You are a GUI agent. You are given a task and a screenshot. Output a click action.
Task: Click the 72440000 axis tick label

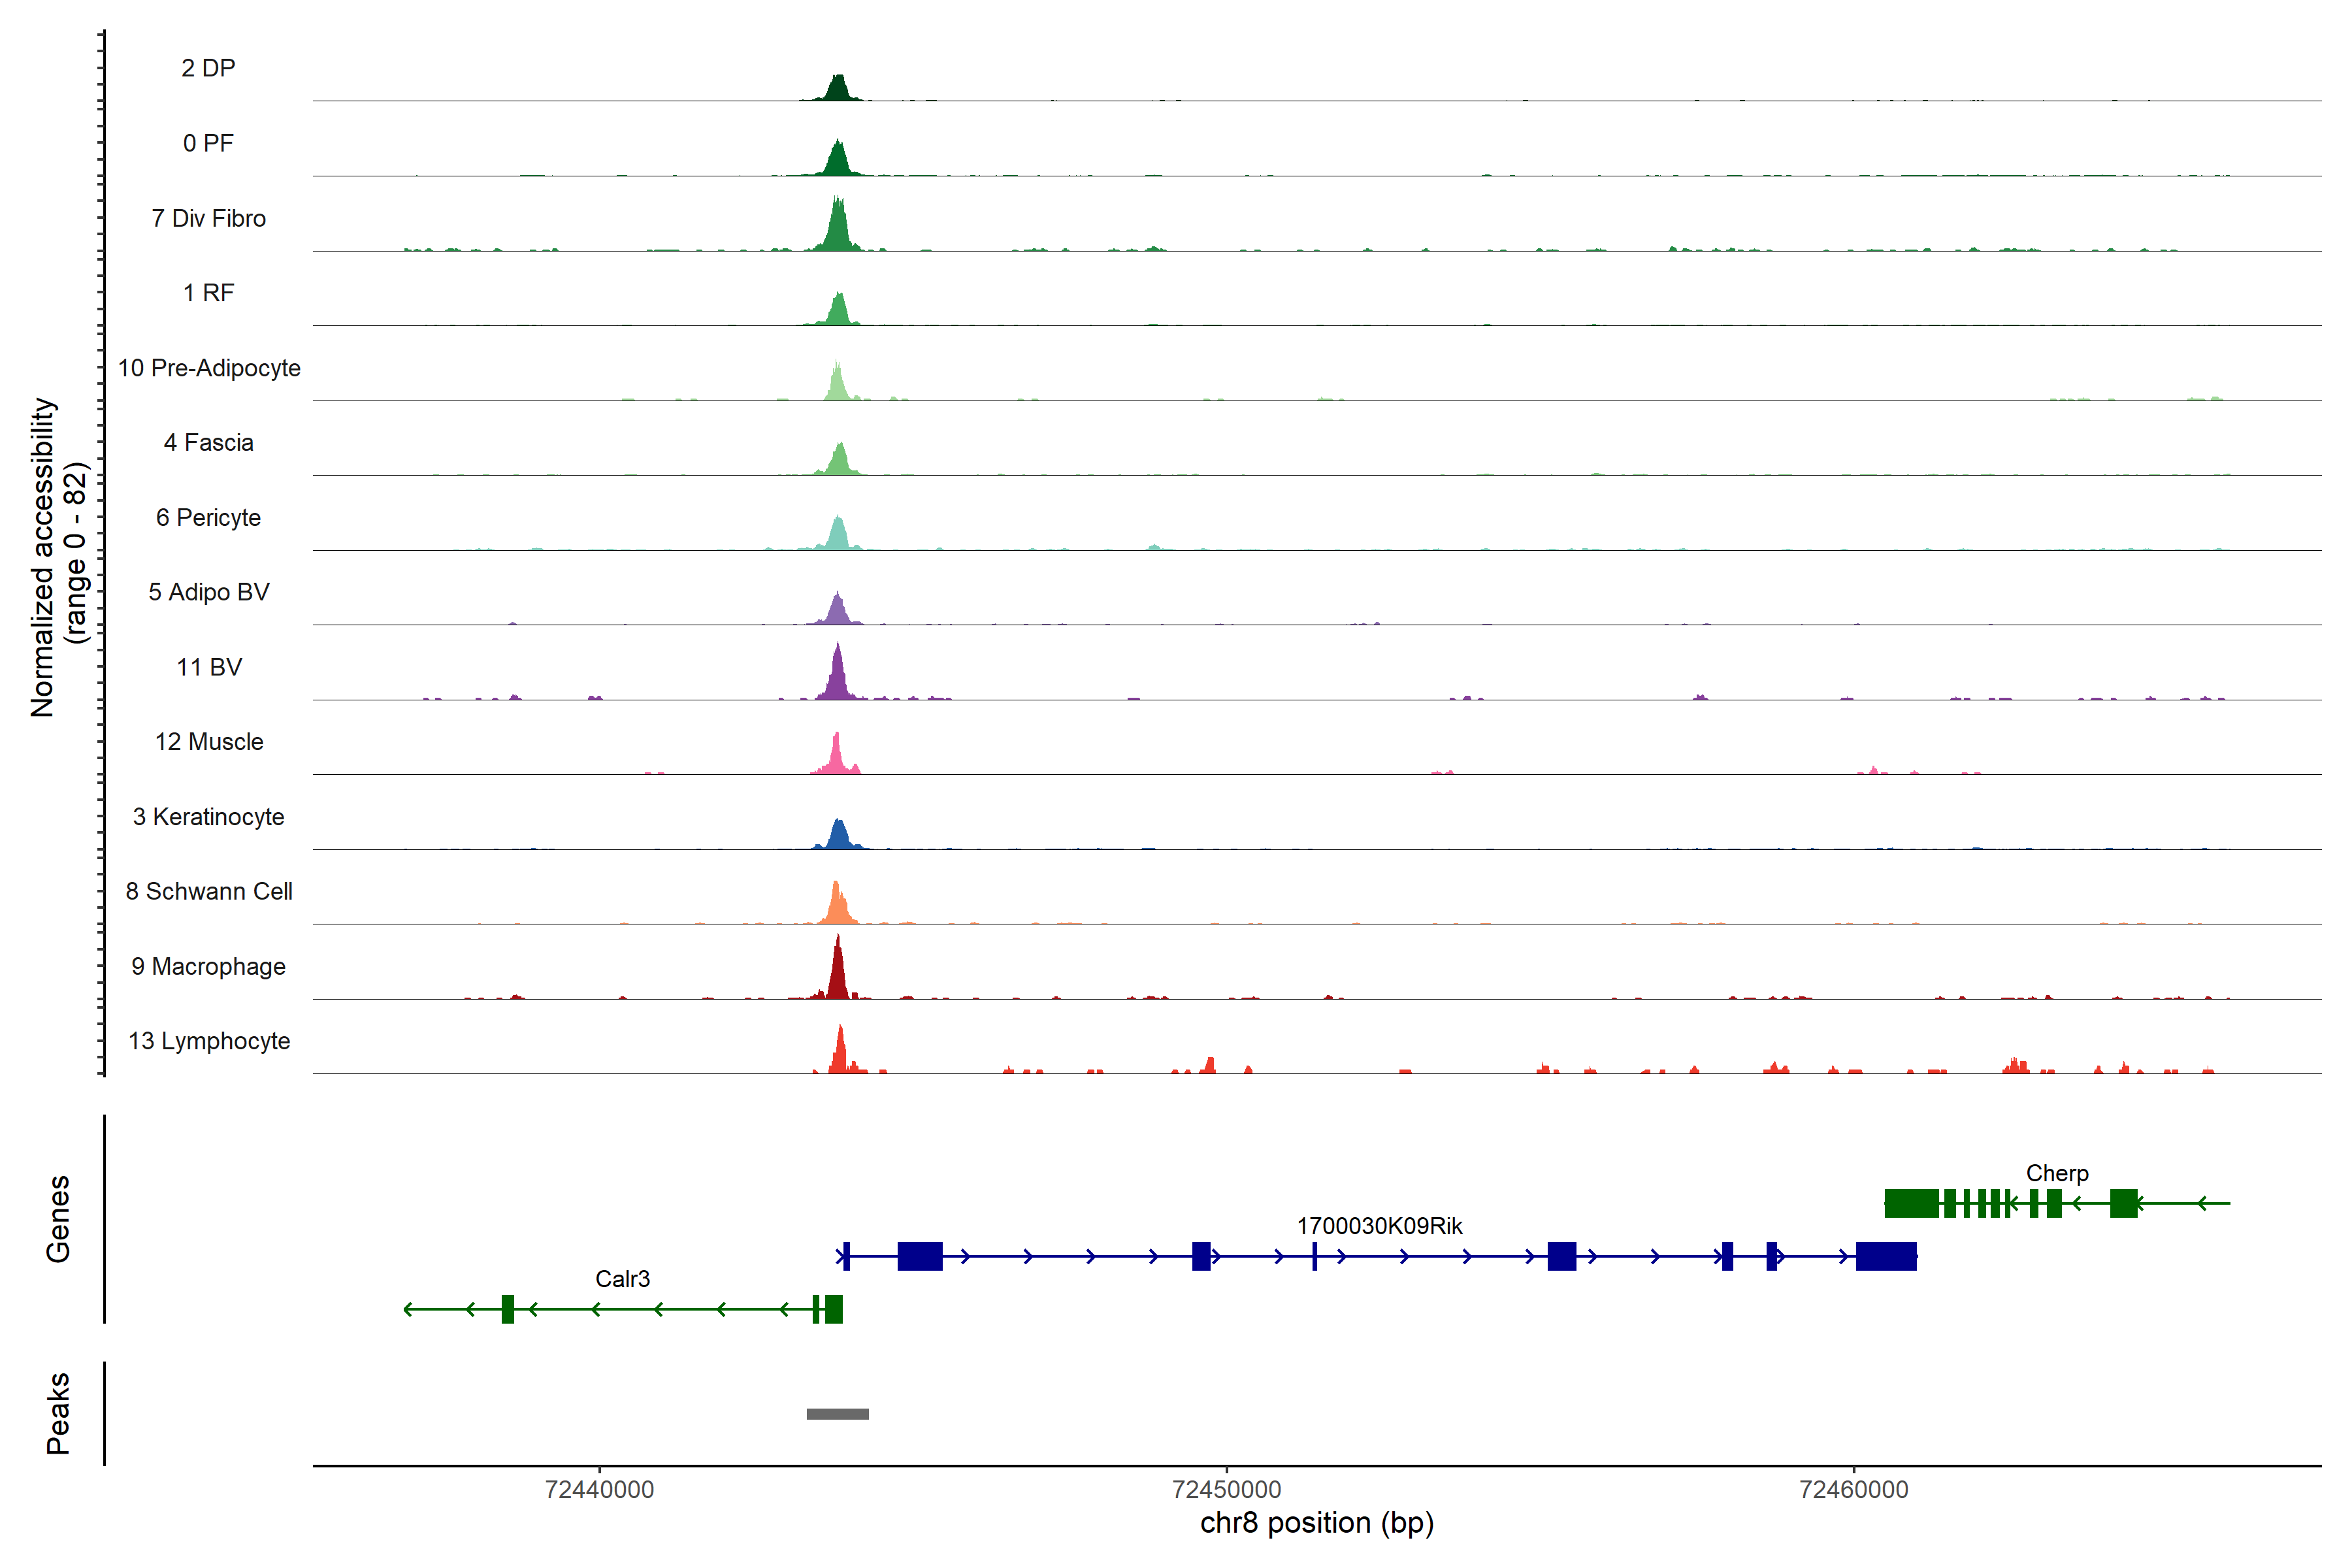[599, 1489]
